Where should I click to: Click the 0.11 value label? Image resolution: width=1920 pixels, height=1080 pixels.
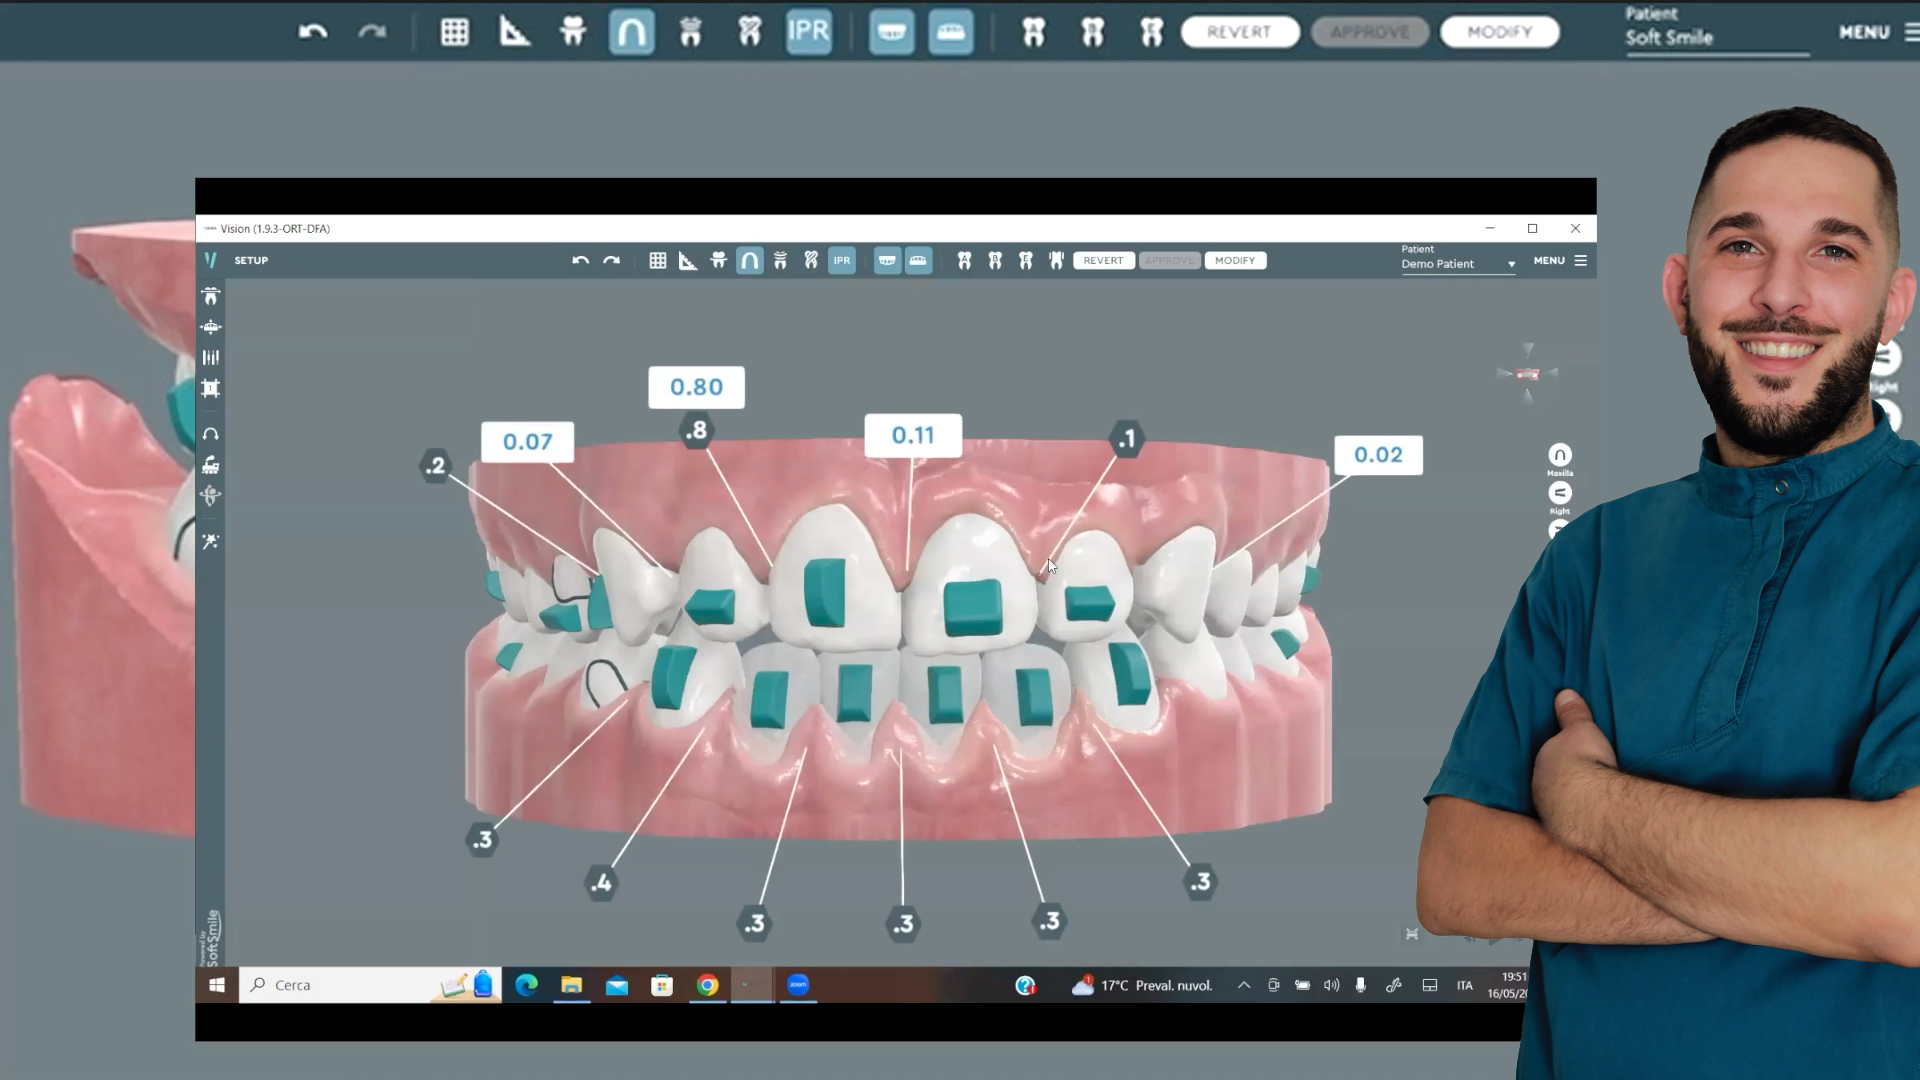click(913, 436)
